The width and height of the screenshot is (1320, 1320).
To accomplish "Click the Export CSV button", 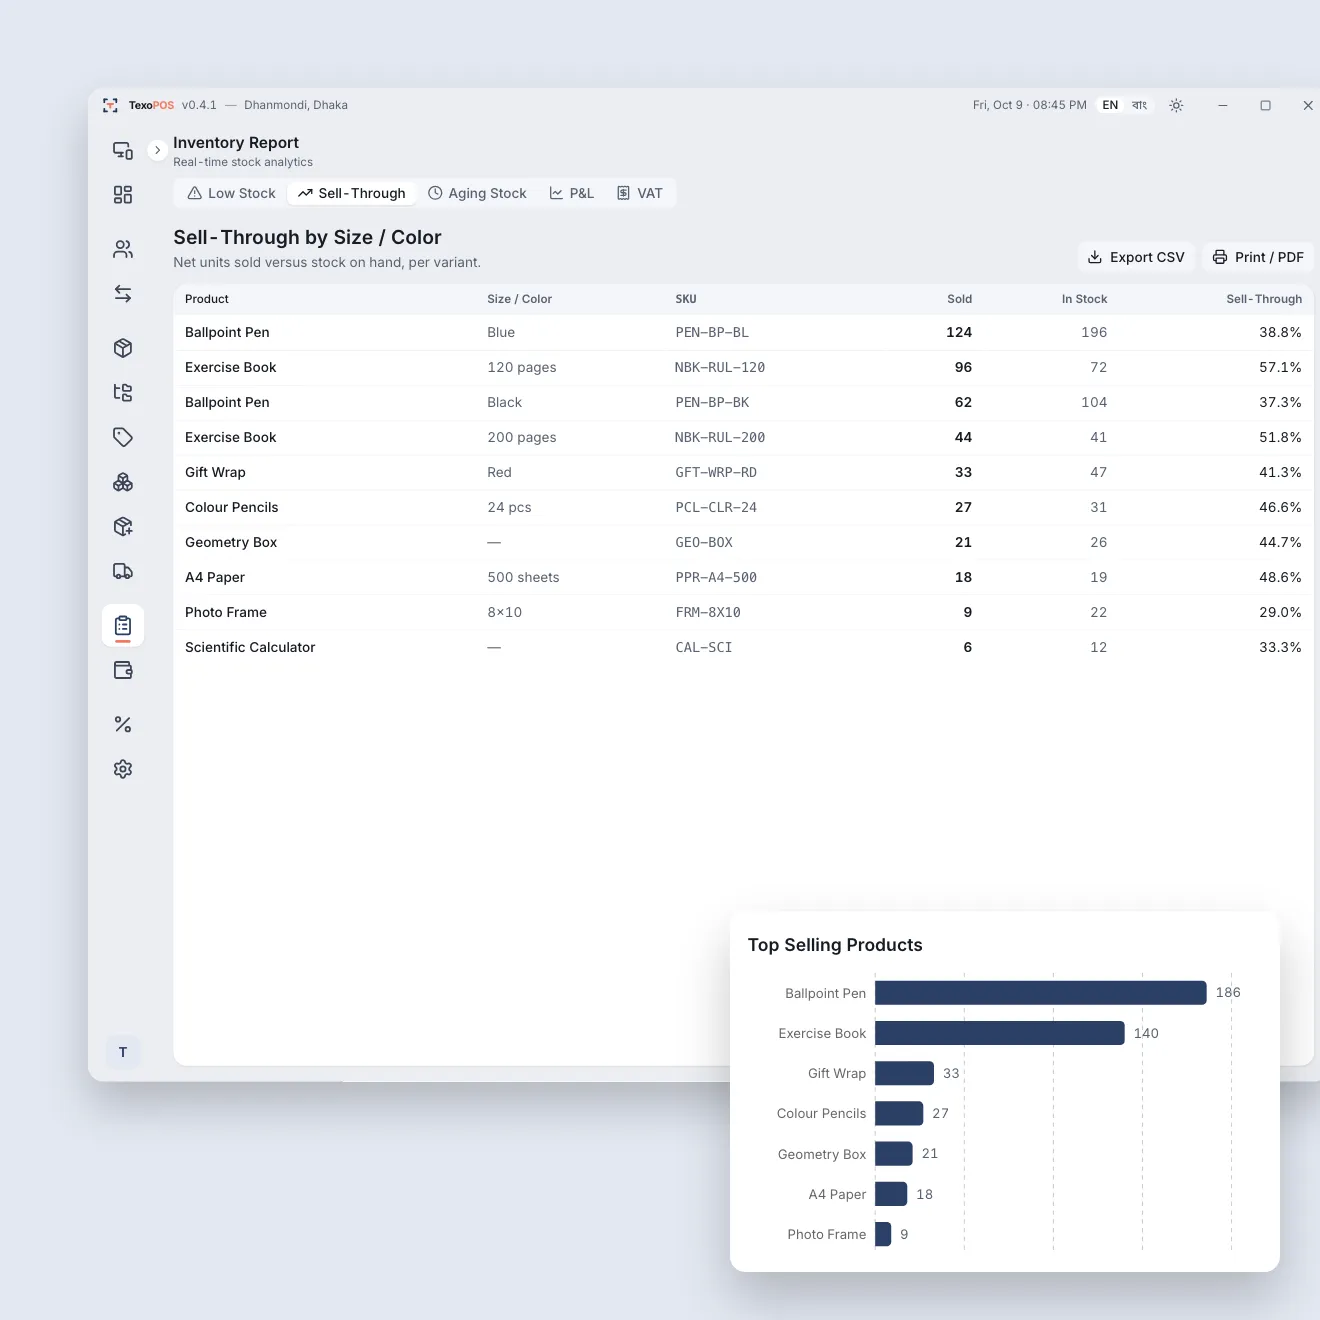I will click(x=1136, y=257).
